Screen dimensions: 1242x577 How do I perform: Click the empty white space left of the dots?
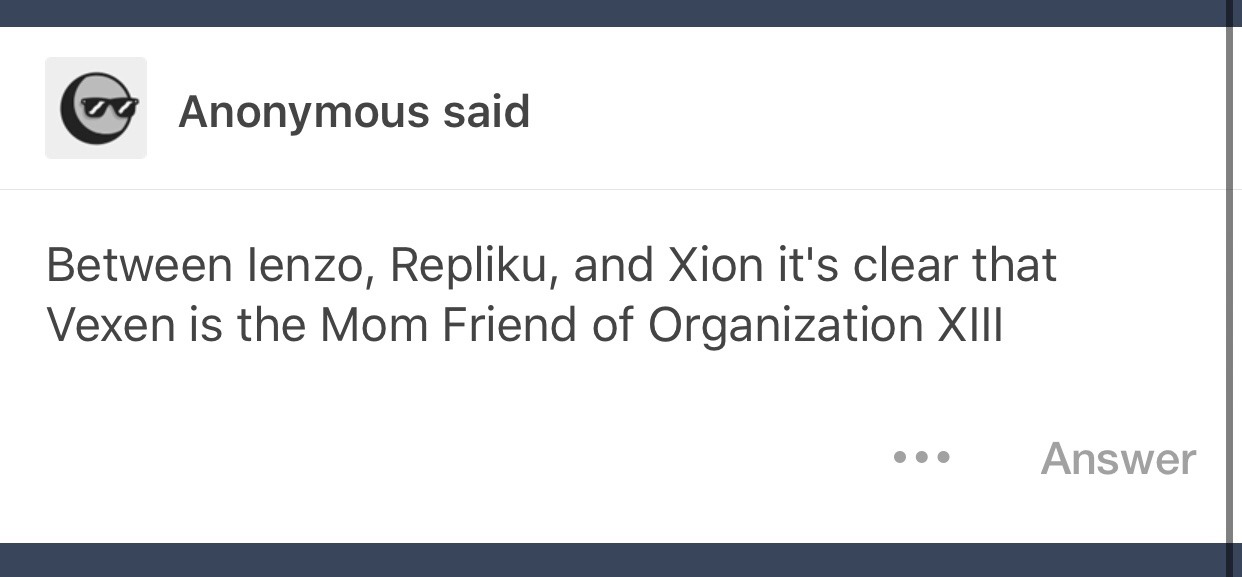pos(450,458)
